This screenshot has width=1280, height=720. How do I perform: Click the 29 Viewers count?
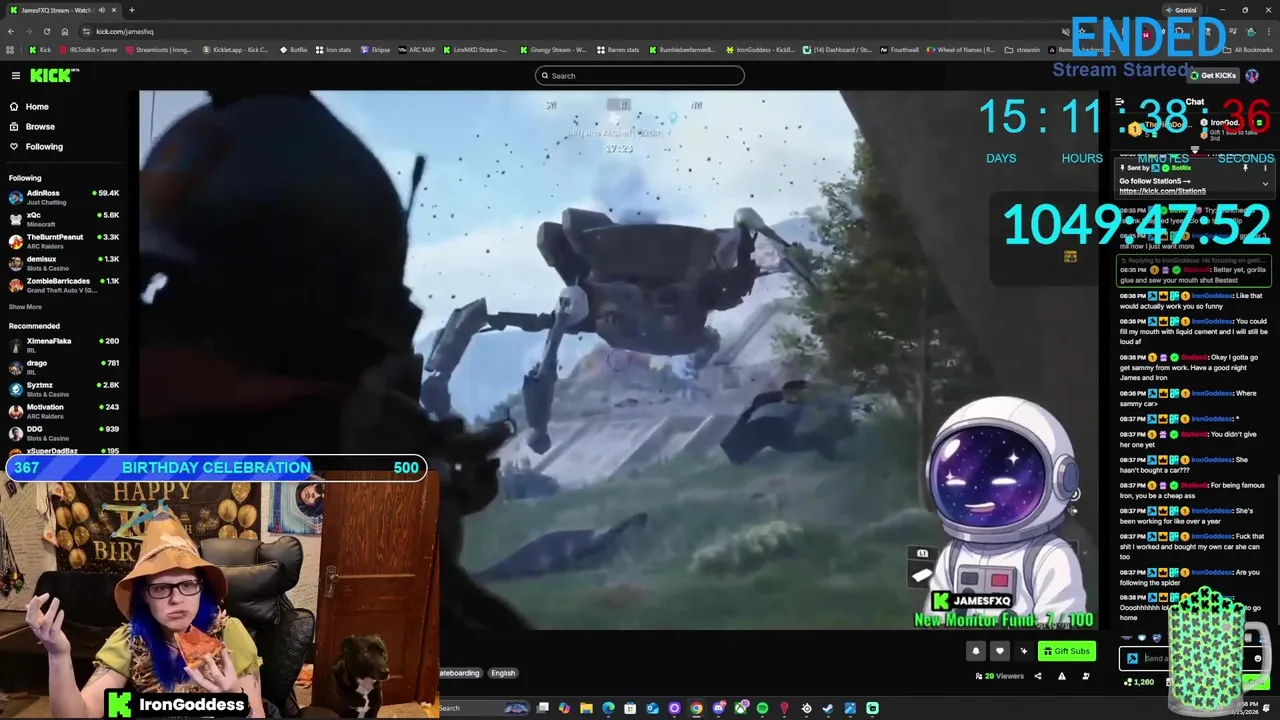1000,676
